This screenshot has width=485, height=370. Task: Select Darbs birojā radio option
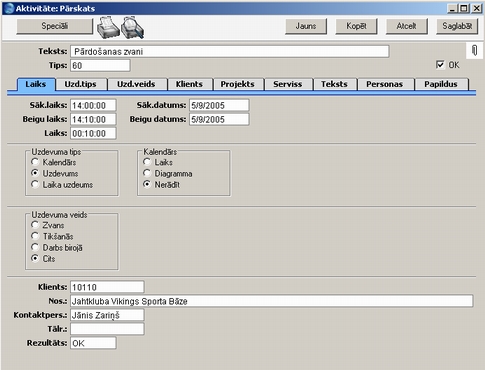tap(35, 247)
